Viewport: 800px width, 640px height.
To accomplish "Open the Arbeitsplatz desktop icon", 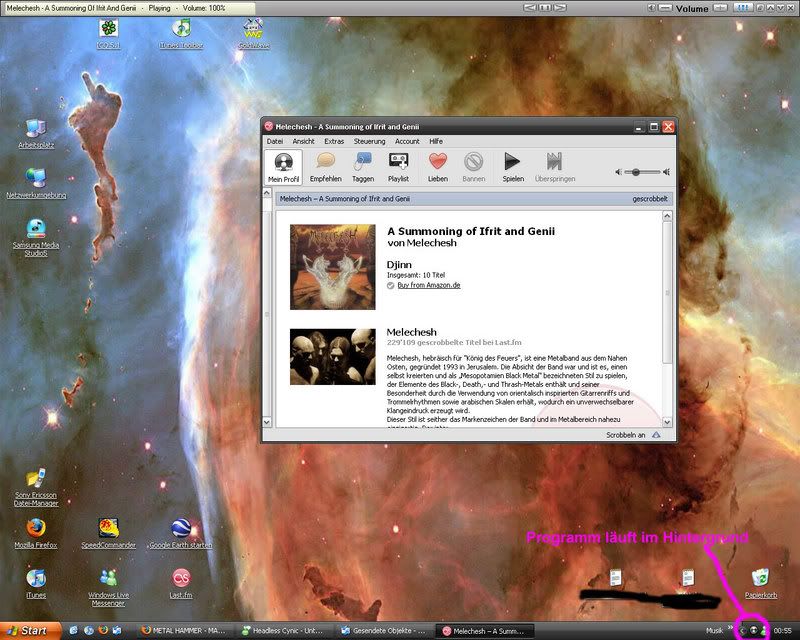I will (36, 134).
